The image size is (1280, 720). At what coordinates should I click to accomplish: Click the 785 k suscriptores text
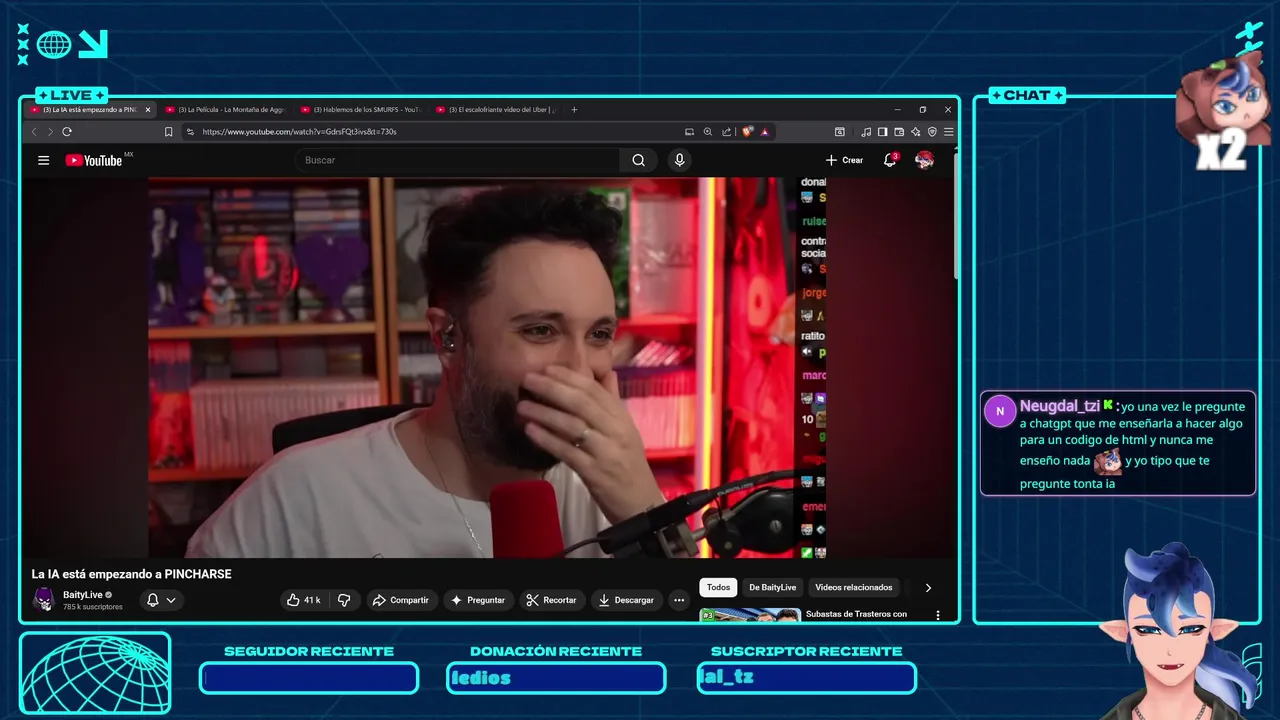pyautogui.click(x=92, y=607)
